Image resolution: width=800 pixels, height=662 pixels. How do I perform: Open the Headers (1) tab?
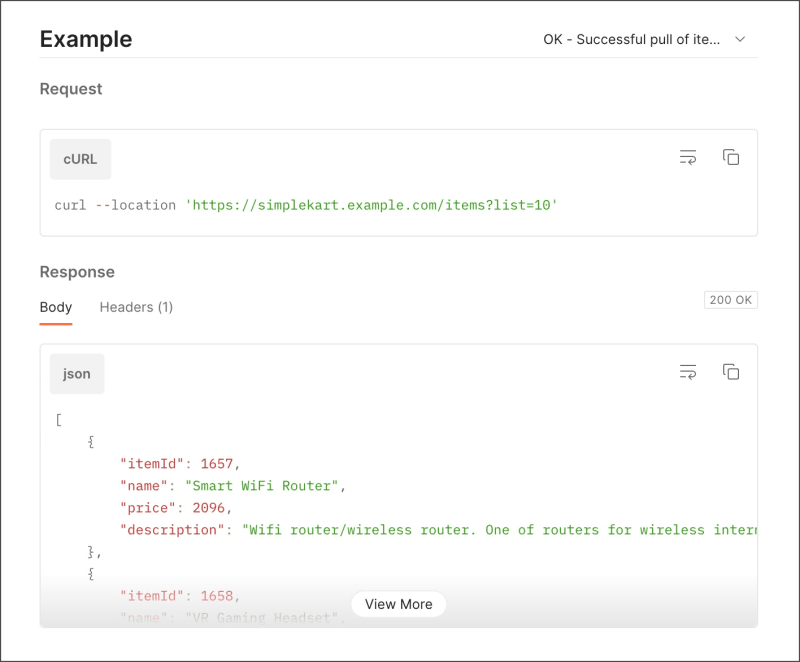tap(136, 307)
